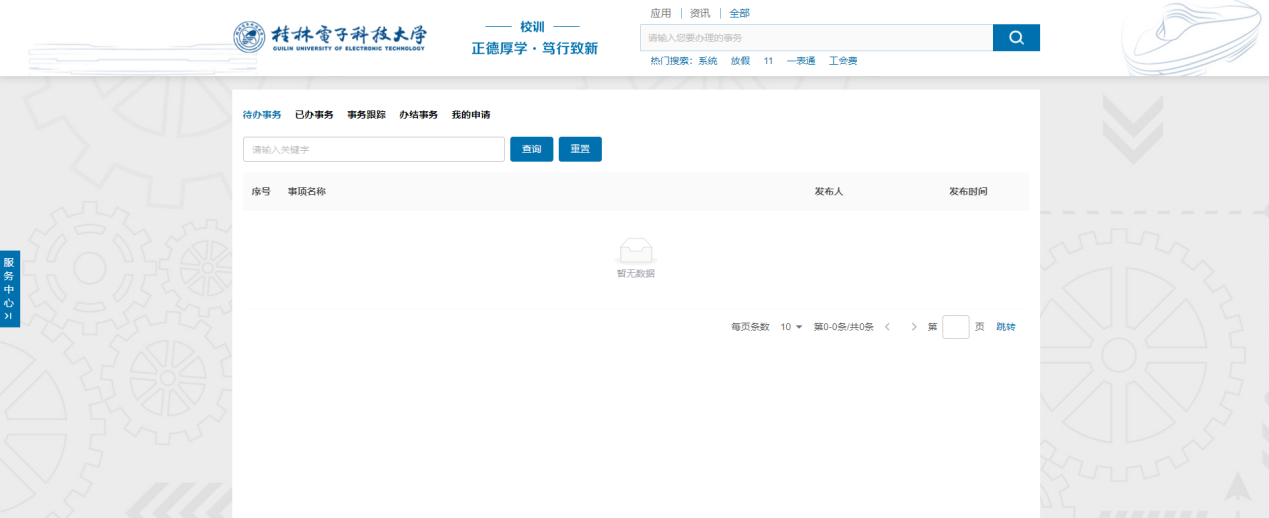Go to next page with right chevron
1269x518 pixels.
point(914,327)
